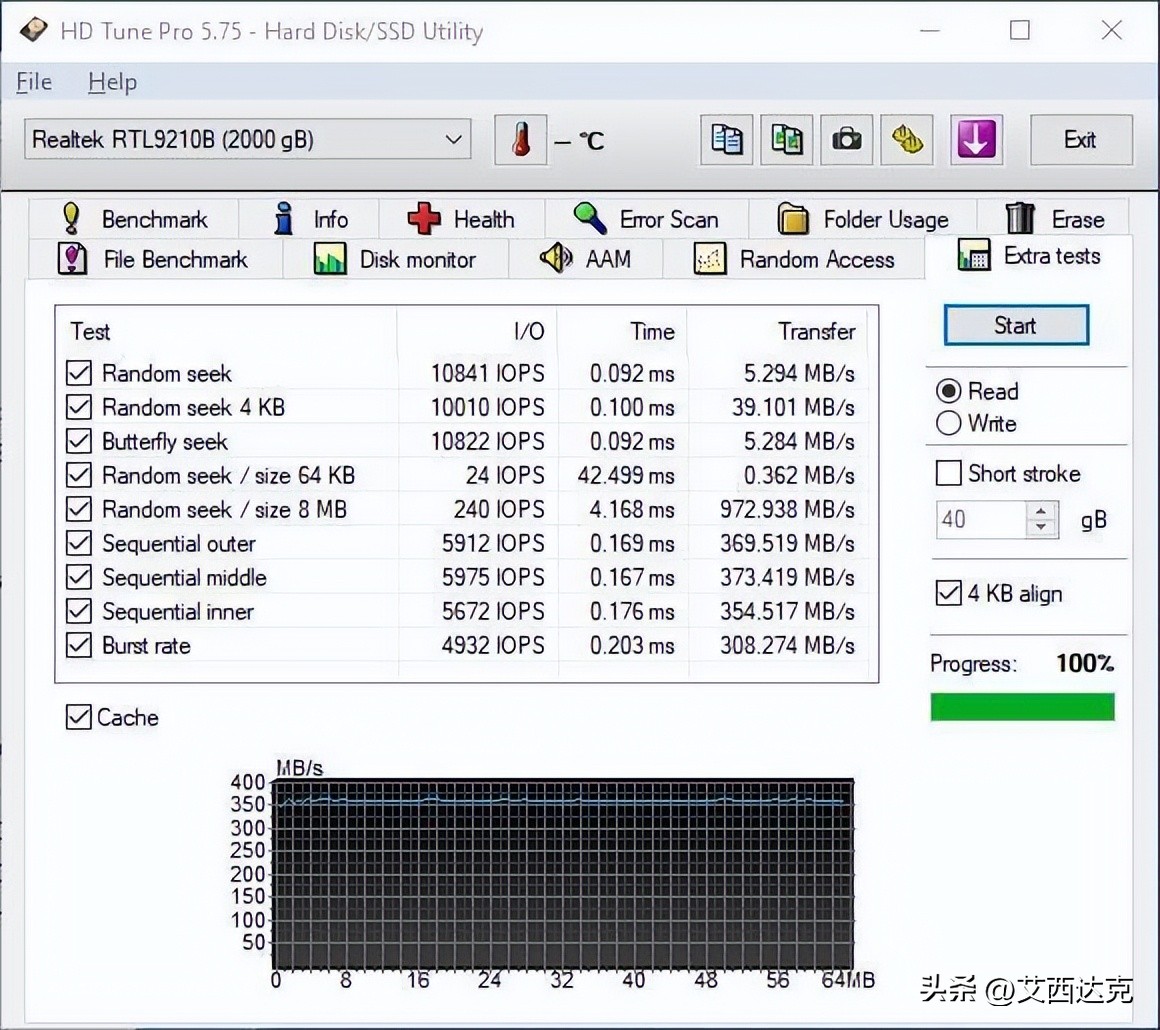The image size is (1160, 1030).
Task: Click the Exit button
Action: [1081, 140]
